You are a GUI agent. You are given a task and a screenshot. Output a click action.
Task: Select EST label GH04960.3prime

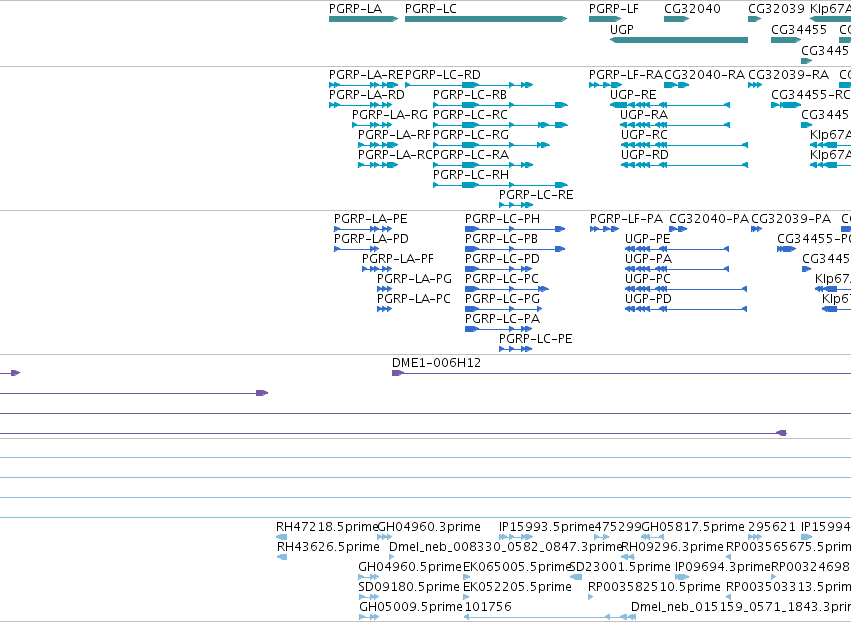[x=429, y=527]
